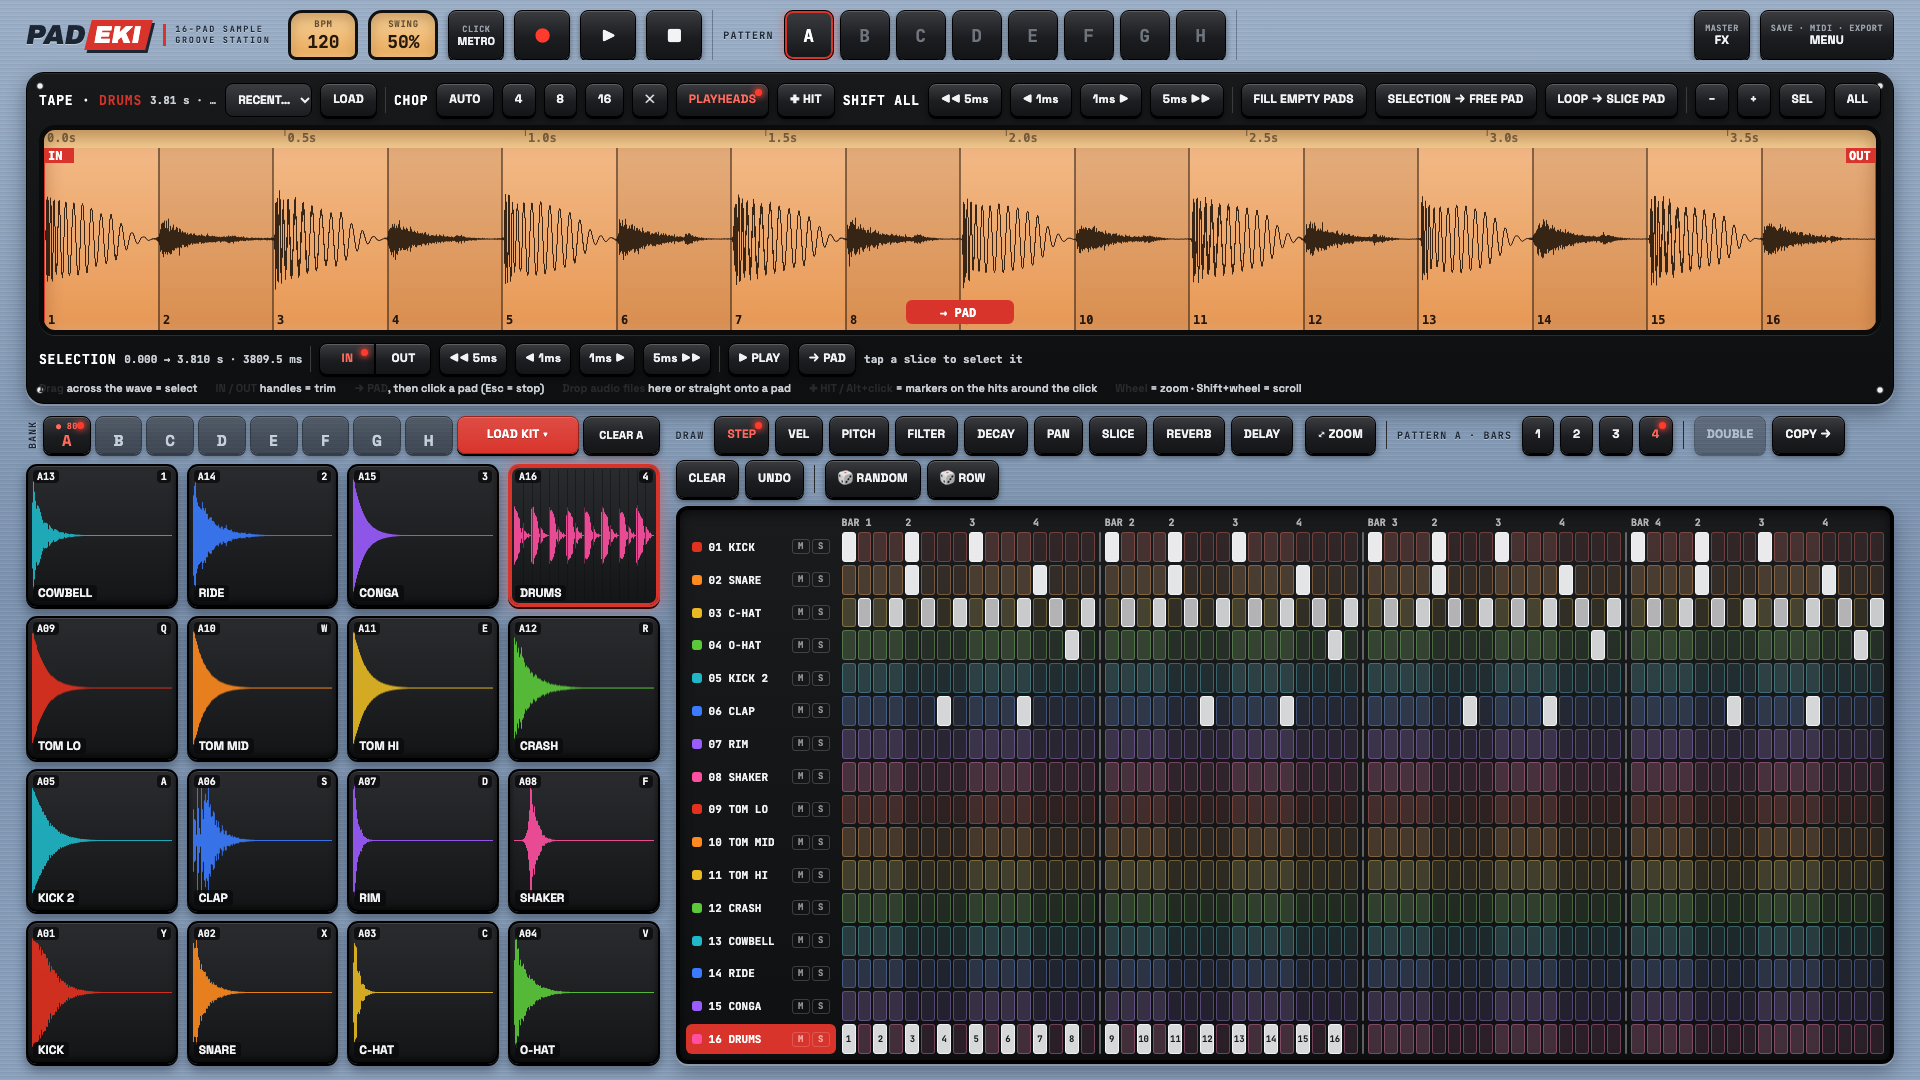Click CLEAR A to empty the bank

click(621, 435)
